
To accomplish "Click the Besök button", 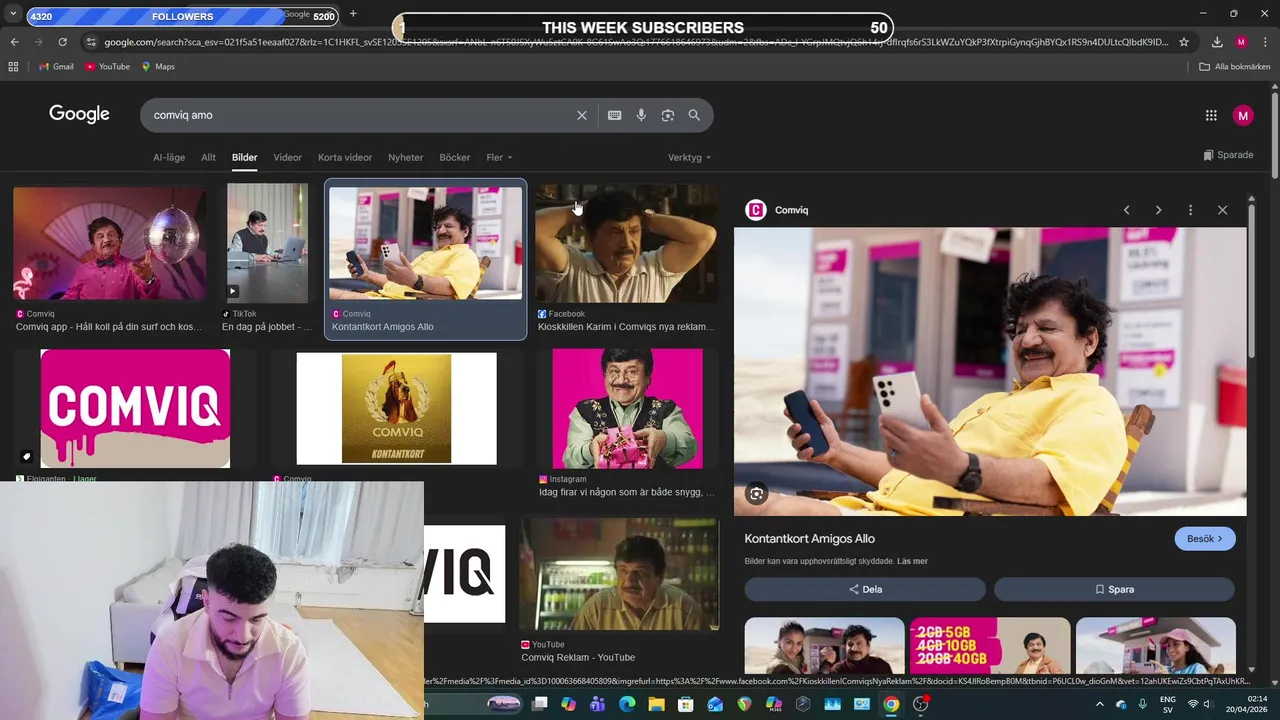I will [1205, 539].
